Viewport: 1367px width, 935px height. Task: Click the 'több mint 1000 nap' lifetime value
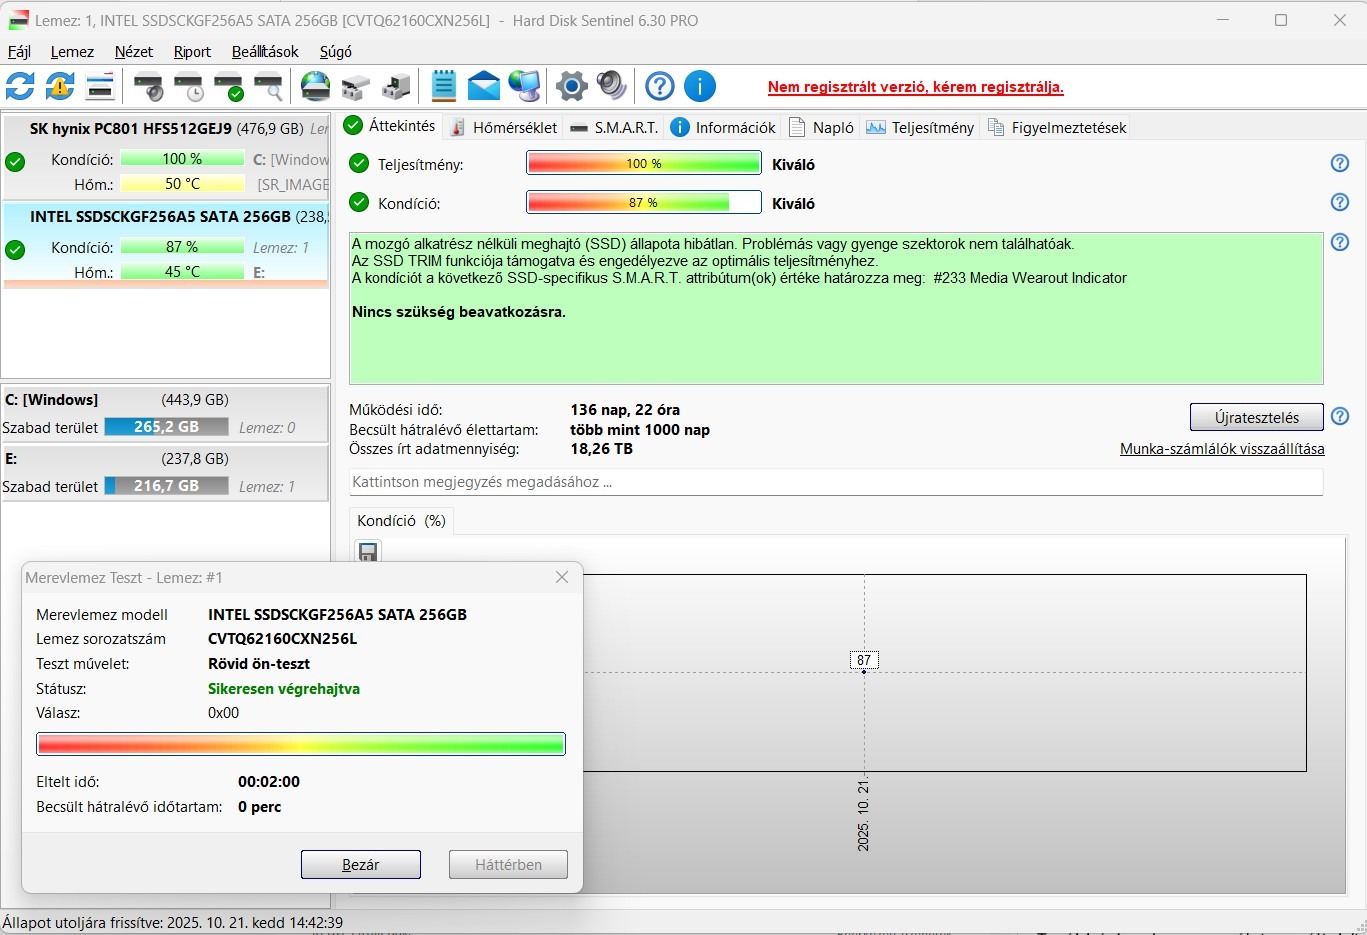(x=640, y=430)
